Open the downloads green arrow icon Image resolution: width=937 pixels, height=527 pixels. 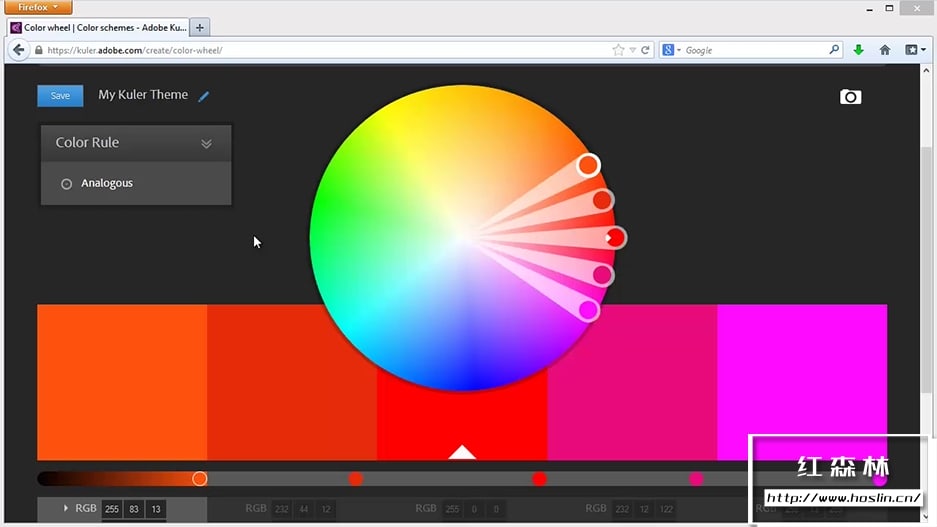(859, 50)
